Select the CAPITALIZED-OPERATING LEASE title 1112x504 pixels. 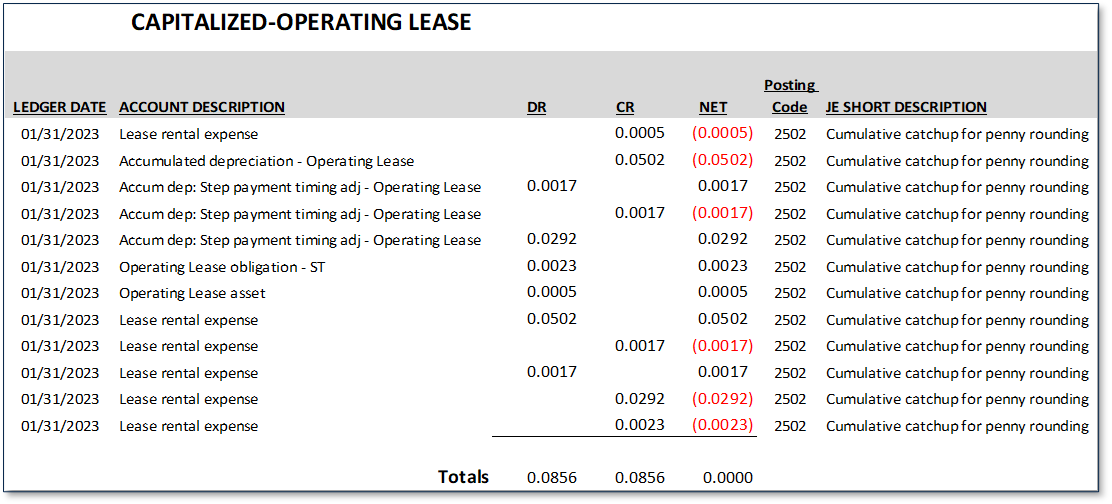pyautogui.click(x=301, y=23)
